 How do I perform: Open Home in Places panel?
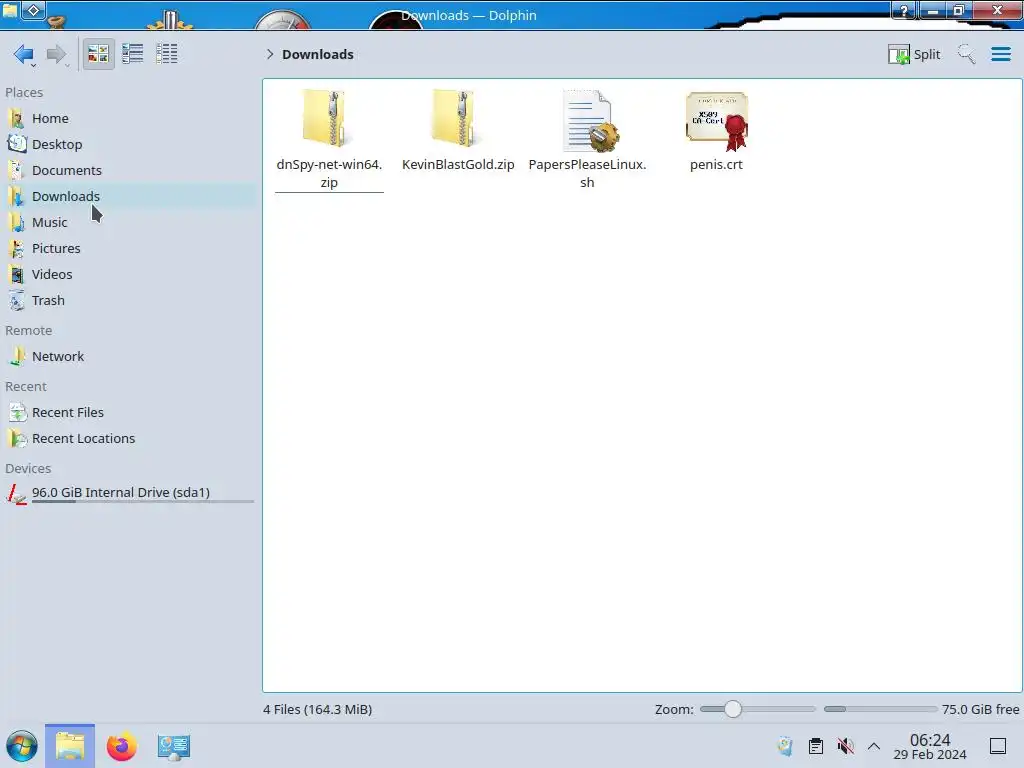pyautogui.click(x=129, y=118)
